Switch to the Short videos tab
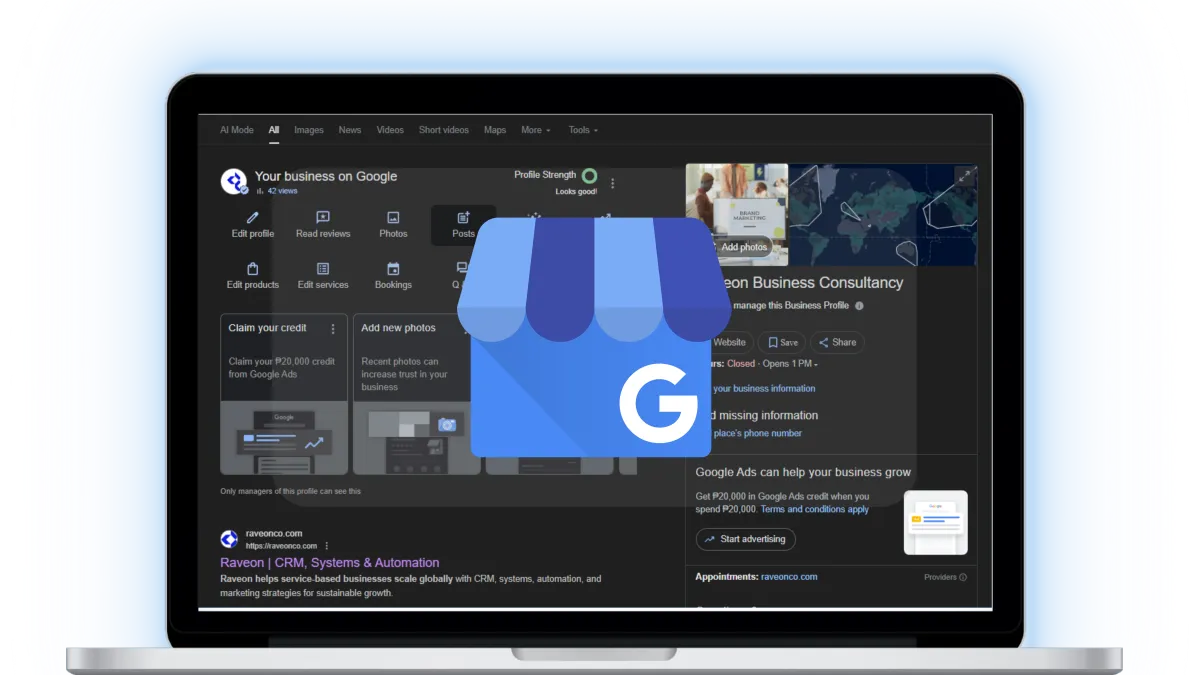Screen dimensions: 1200x675 click(444, 130)
